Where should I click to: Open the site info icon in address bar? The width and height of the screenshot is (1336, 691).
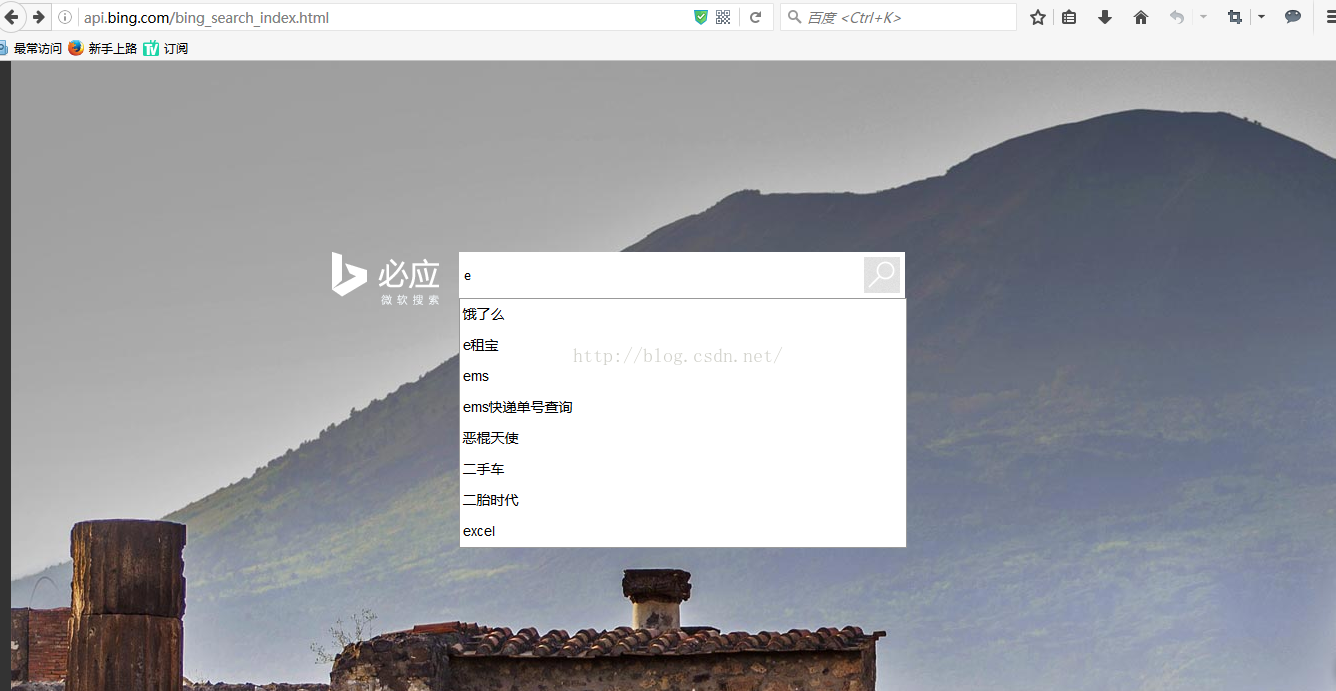[65, 17]
